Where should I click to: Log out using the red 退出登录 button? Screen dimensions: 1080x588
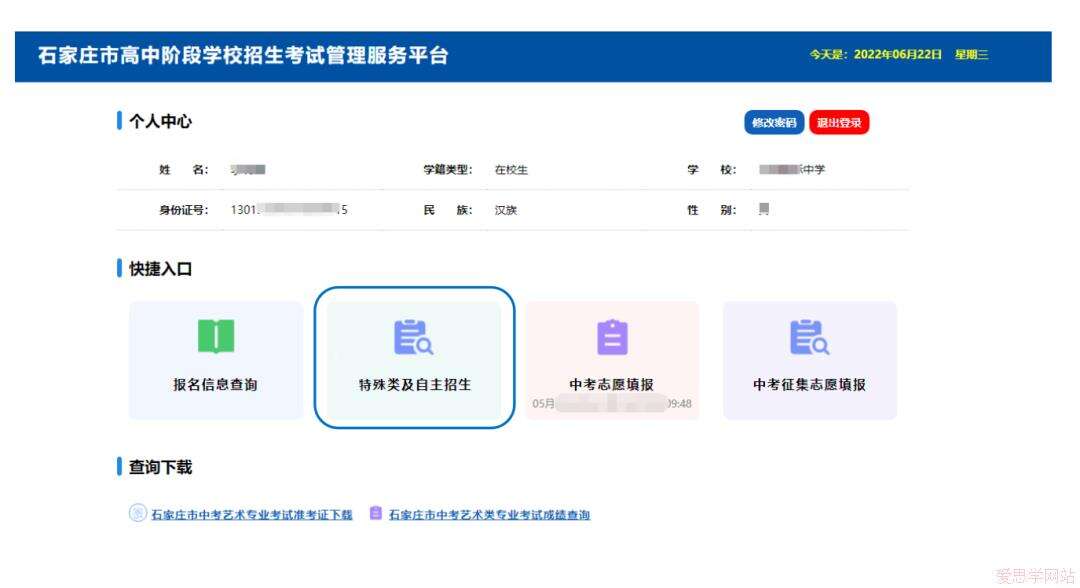click(839, 122)
